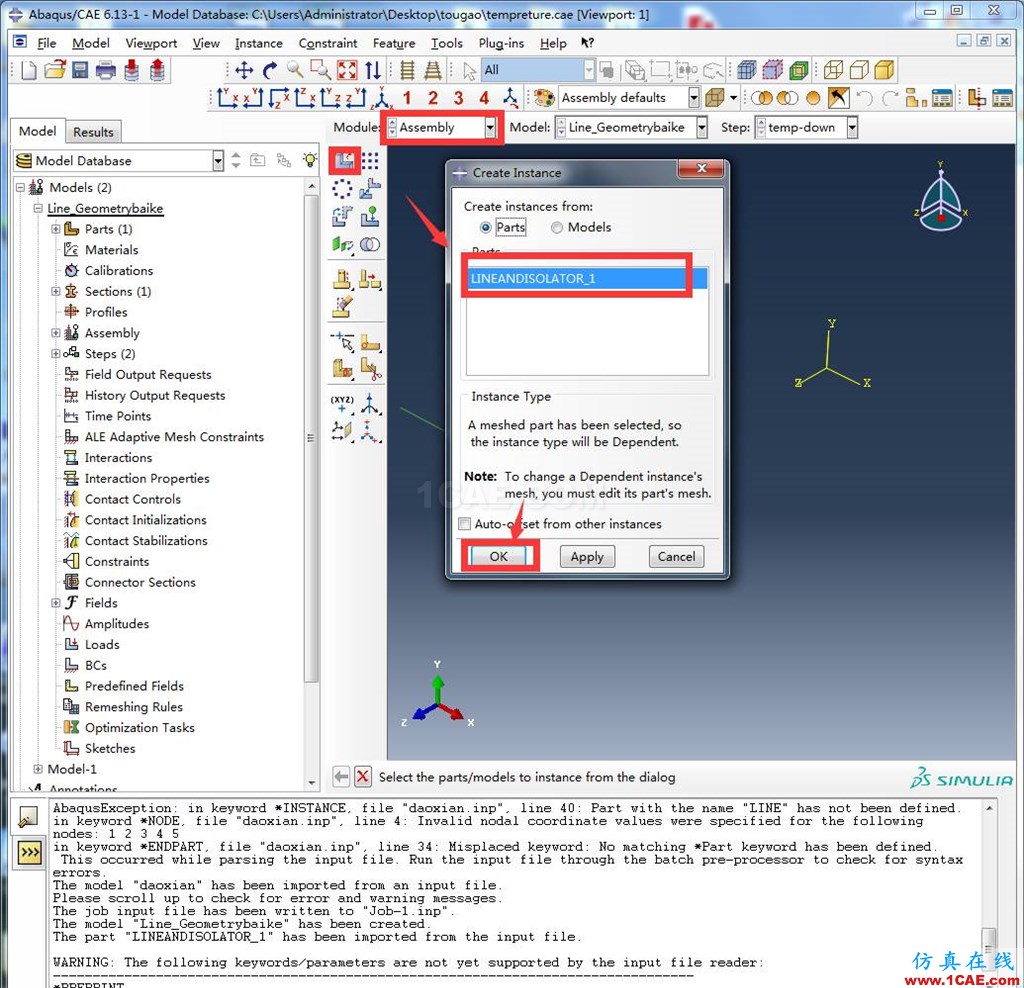Viewport: 1024px width, 988px height.
Task: Select the Virtual Topology scissors tool
Action: tap(370, 369)
